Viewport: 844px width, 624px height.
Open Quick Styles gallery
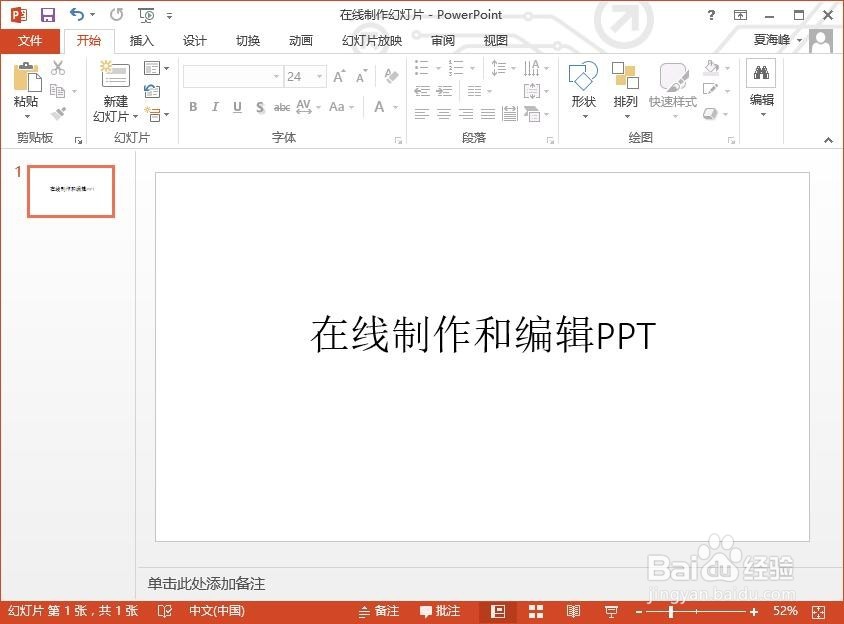click(673, 89)
